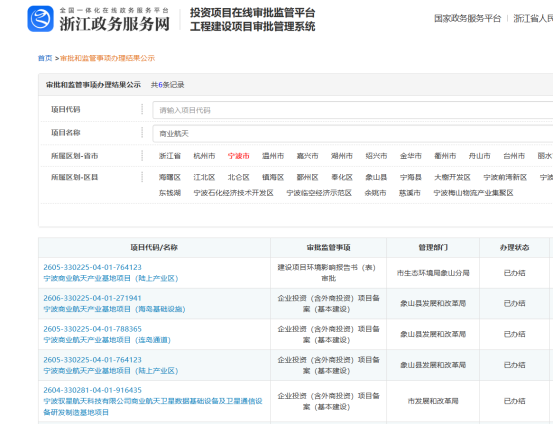The image size is (553, 424).
Task: Click 象山县发展和改革局 in the 海岛基础设施 row
Action: coord(433,303)
